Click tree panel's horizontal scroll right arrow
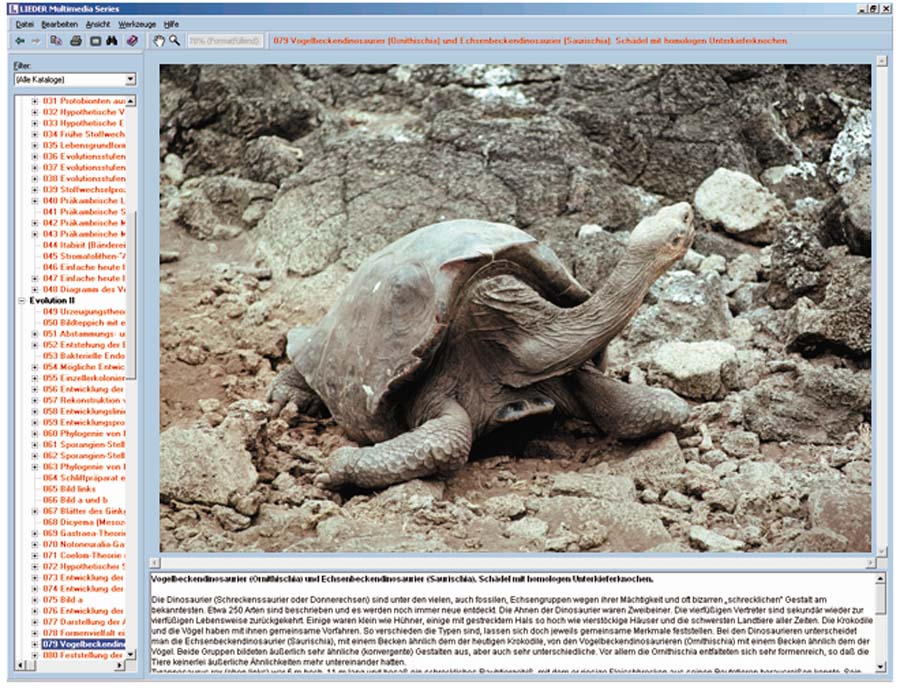 point(120,664)
